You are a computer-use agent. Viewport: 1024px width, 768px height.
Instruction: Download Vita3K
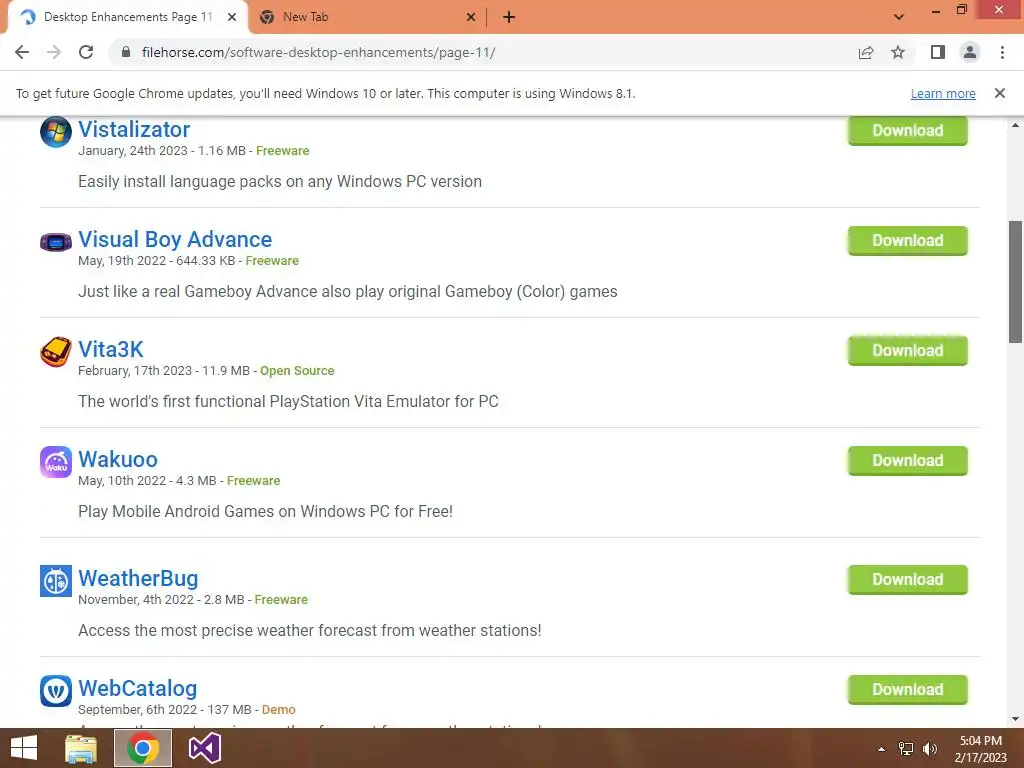point(907,351)
